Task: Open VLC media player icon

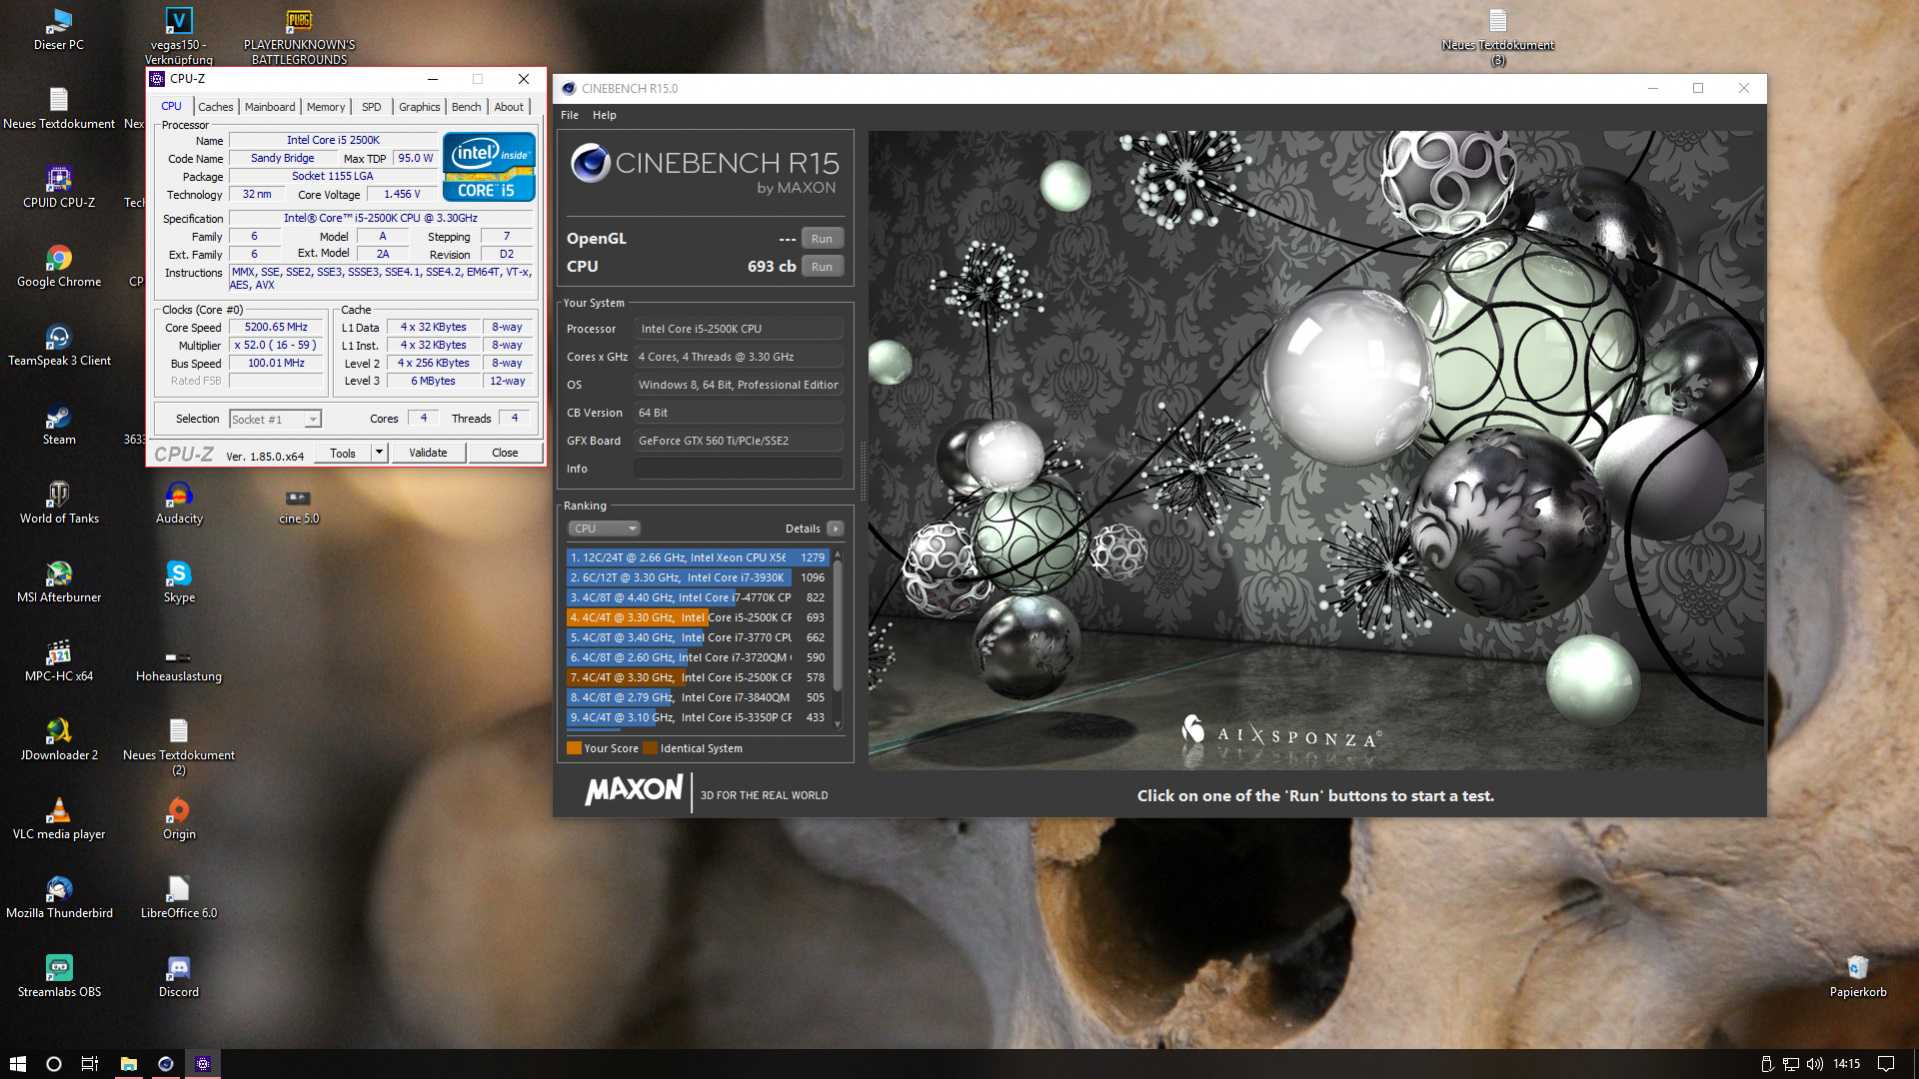Action: click(59, 819)
